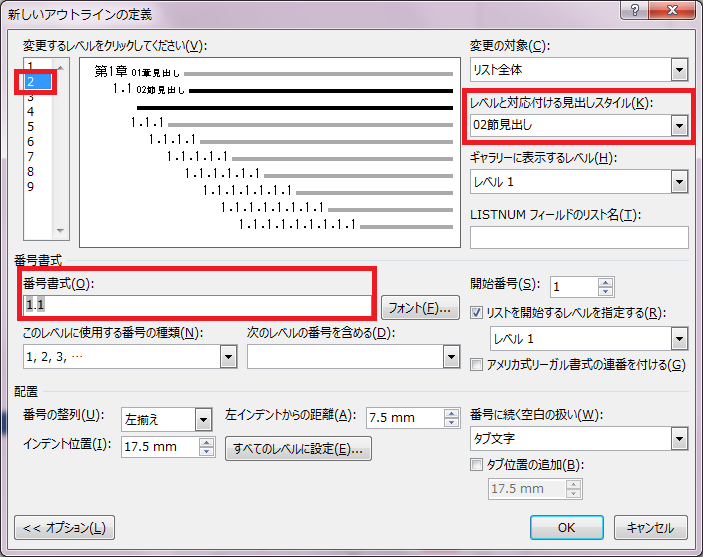Image resolution: width=703 pixels, height=557 pixels.
Task: Decrease the 開始番号 value
Action: coord(606,292)
